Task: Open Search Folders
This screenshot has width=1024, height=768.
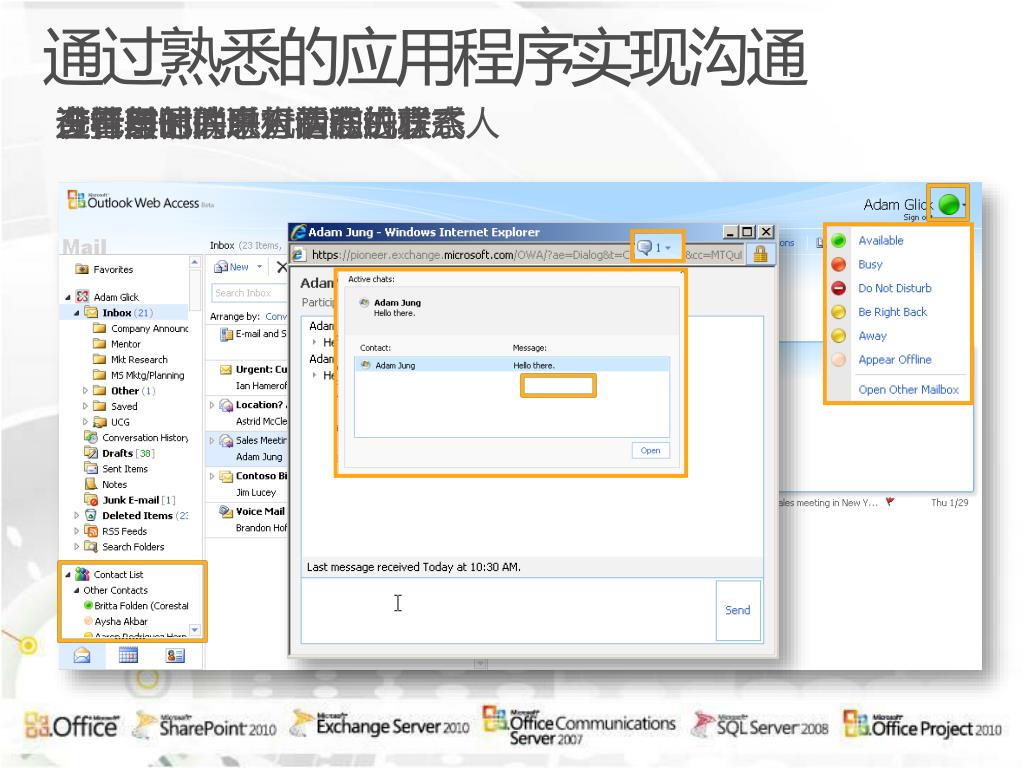Action: [133, 547]
